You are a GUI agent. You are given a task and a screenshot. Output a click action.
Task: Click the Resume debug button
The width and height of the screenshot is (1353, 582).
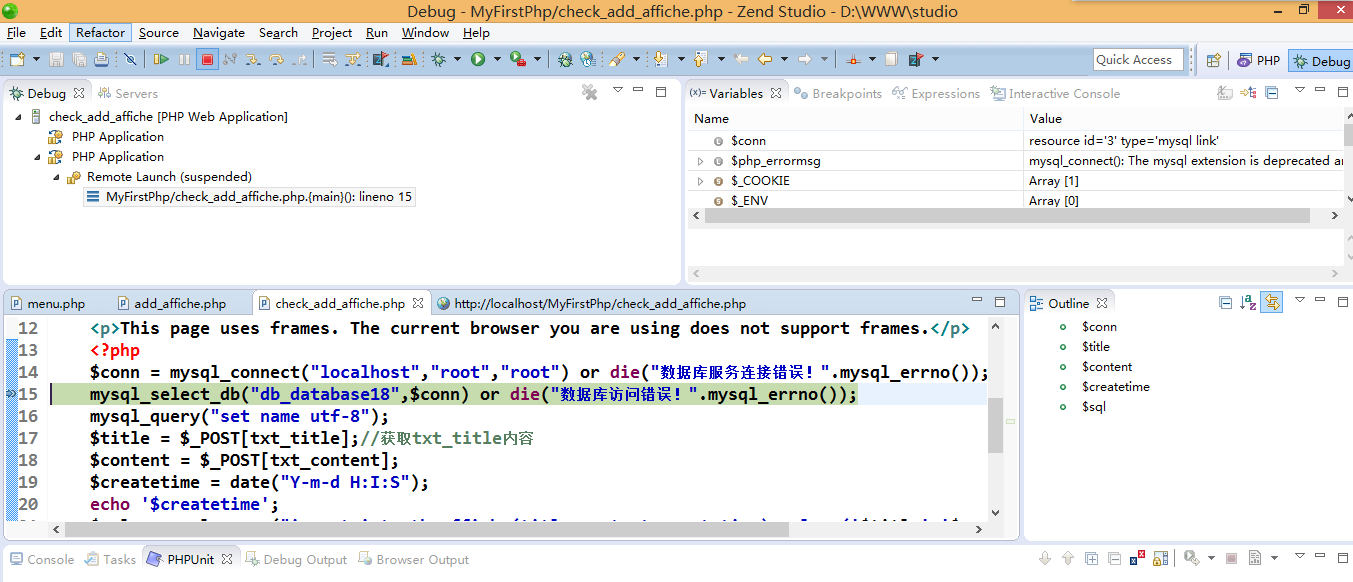pyautogui.click(x=161, y=60)
